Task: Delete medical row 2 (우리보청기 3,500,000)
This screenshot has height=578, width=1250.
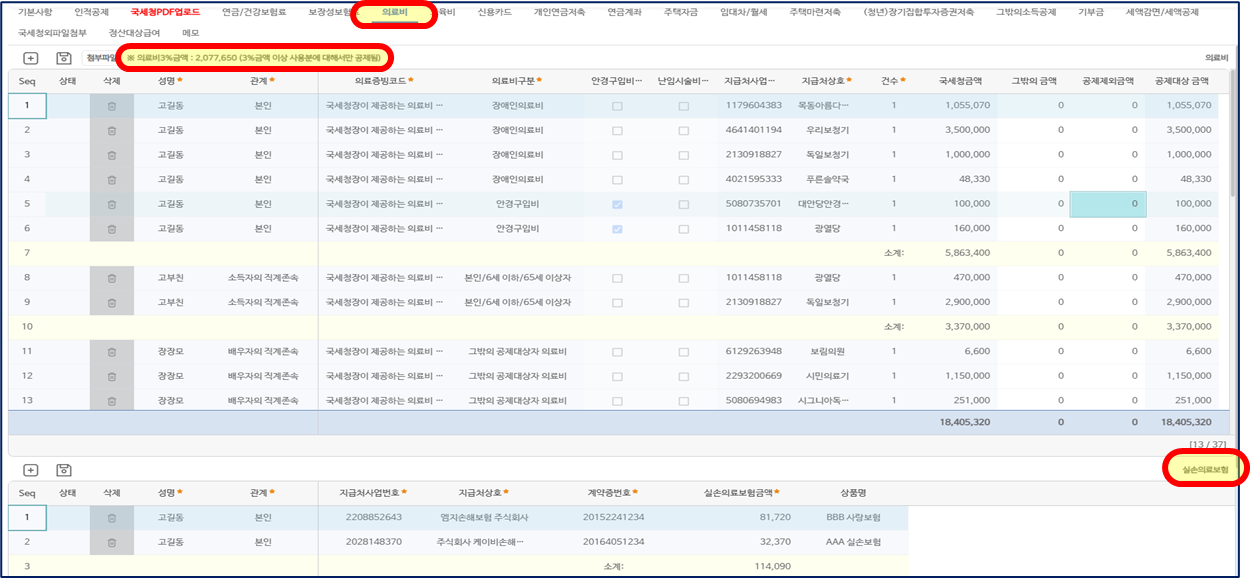Action: click(x=112, y=130)
